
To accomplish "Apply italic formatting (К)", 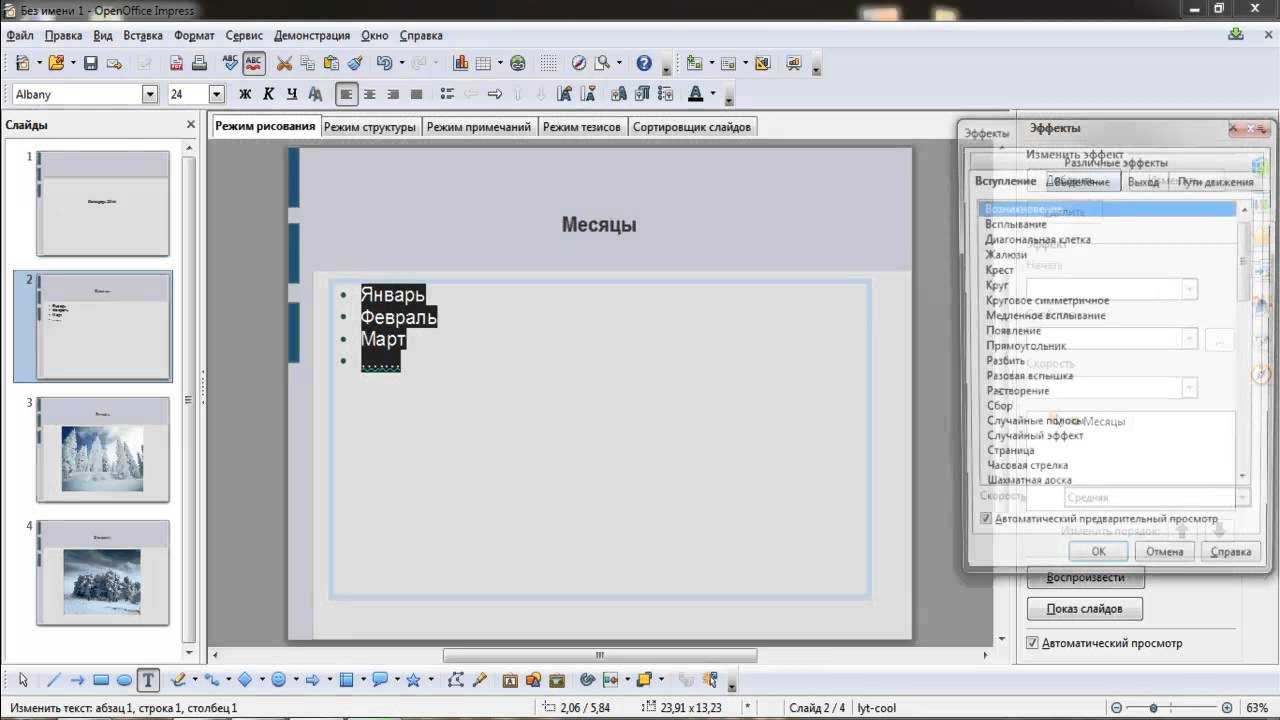I will (x=268, y=94).
